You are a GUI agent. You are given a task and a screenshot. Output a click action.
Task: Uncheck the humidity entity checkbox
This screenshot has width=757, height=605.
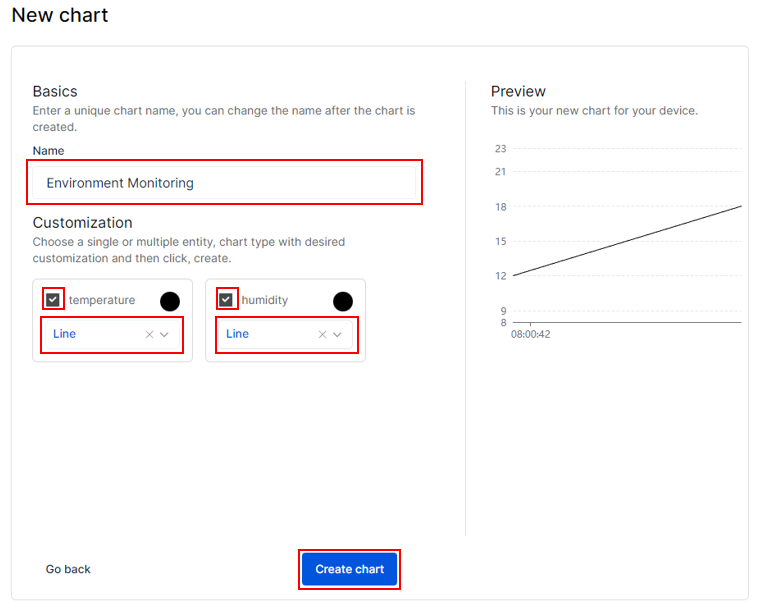[x=226, y=300]
